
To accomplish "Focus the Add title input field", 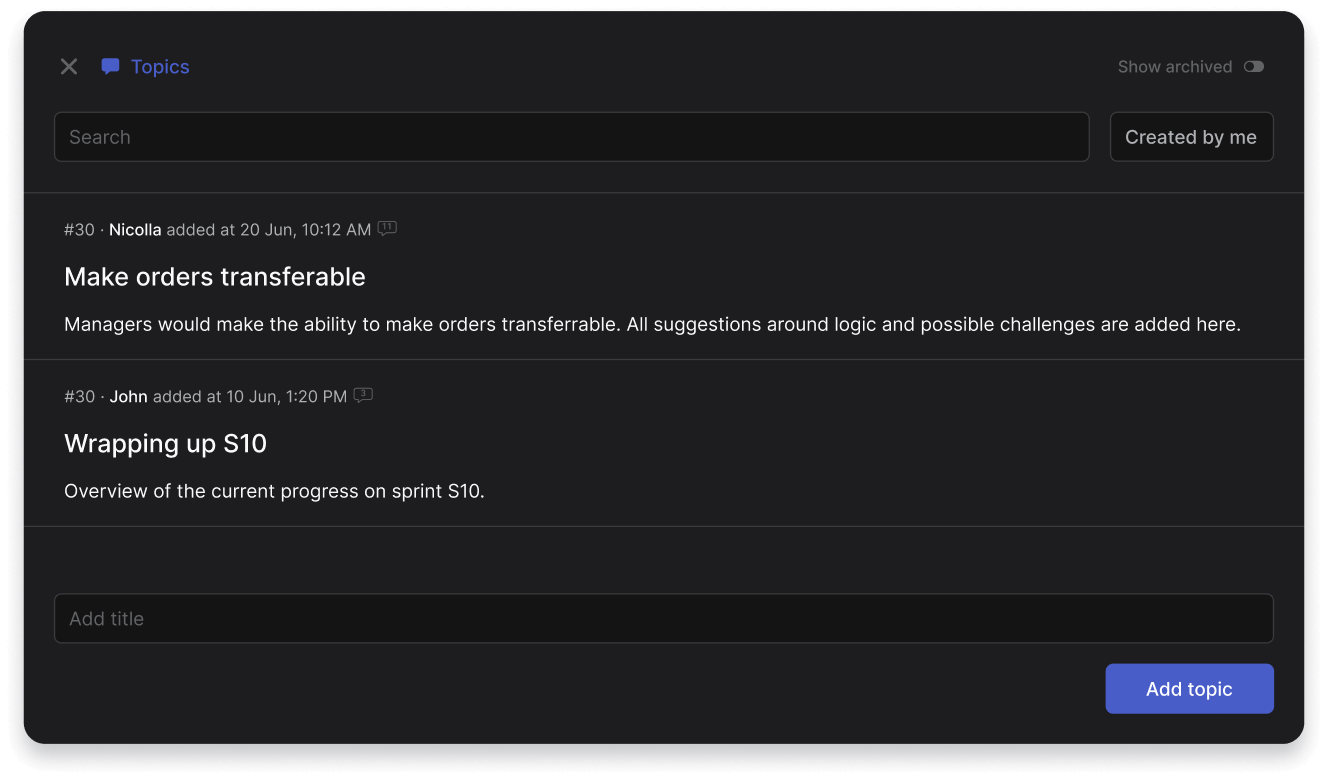I will tap(663, 619).
